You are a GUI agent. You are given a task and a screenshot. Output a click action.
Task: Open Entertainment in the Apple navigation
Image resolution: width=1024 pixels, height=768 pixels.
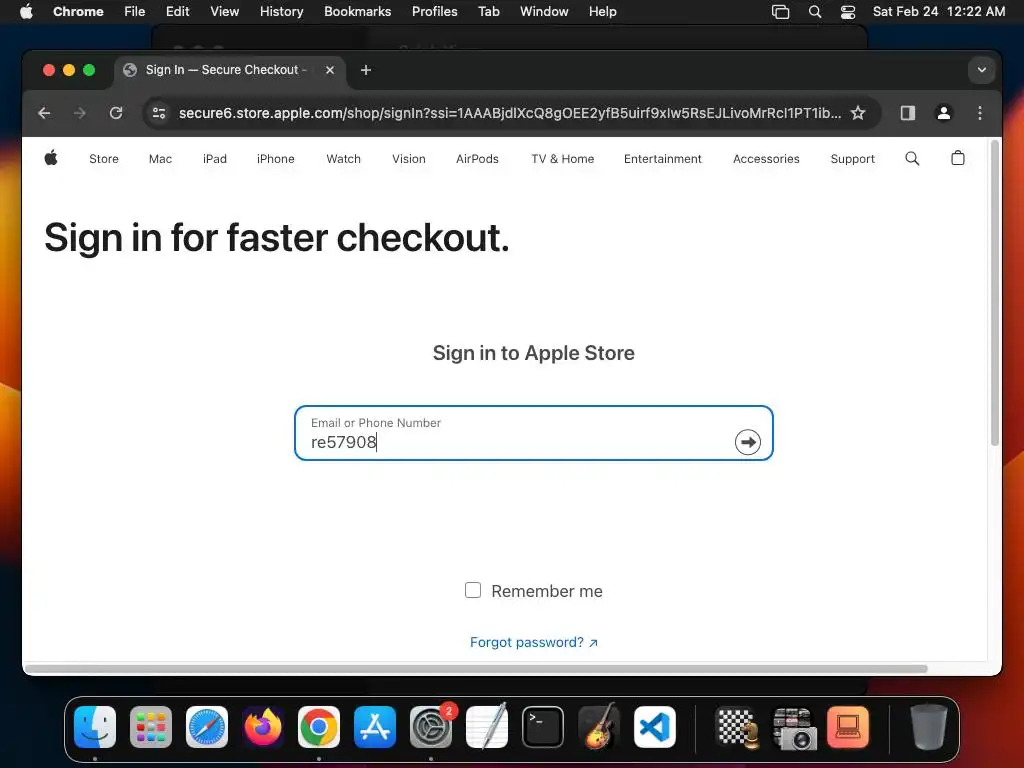coord(662,159)
